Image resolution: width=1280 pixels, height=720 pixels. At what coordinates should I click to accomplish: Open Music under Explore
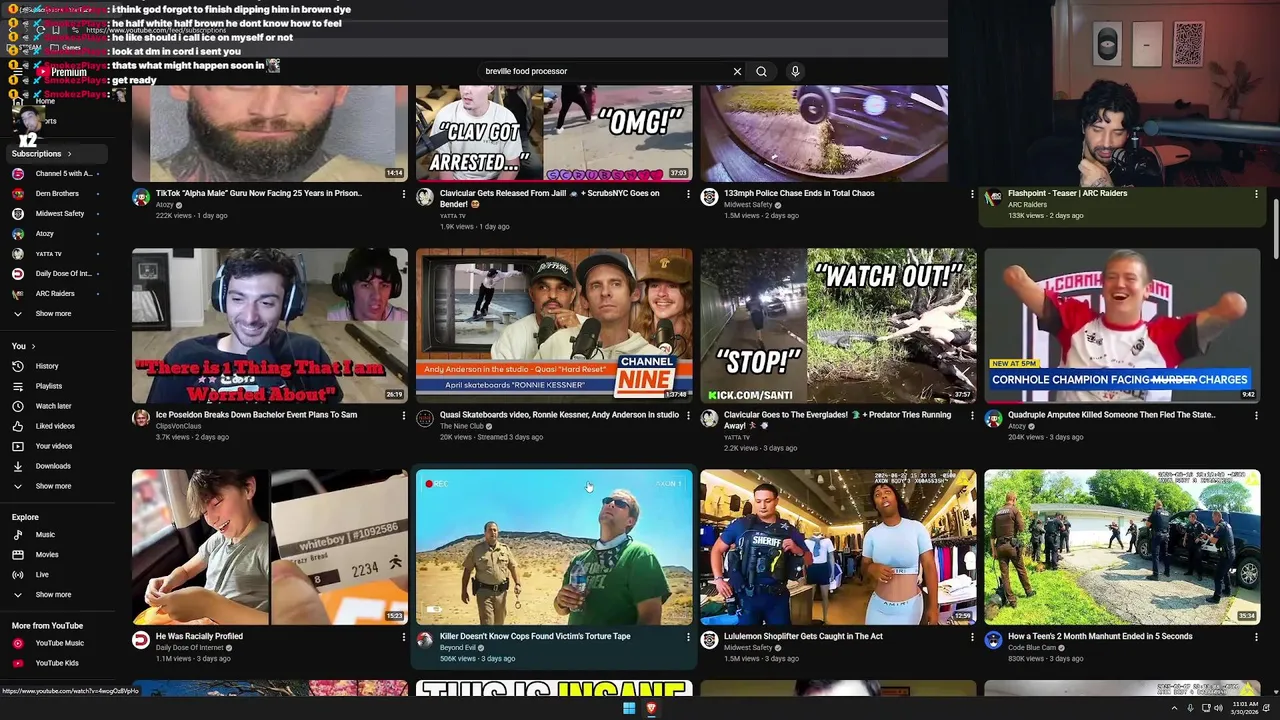coord(58,535)
